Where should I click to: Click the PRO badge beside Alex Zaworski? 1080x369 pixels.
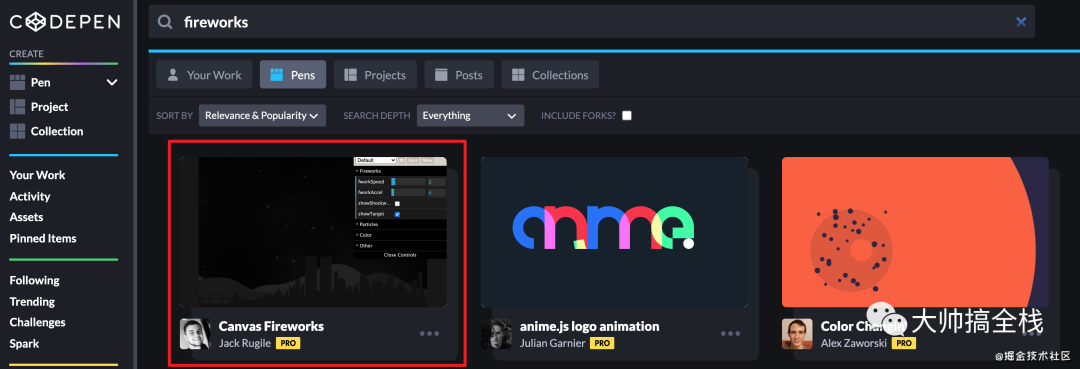(x=904, y=343)
